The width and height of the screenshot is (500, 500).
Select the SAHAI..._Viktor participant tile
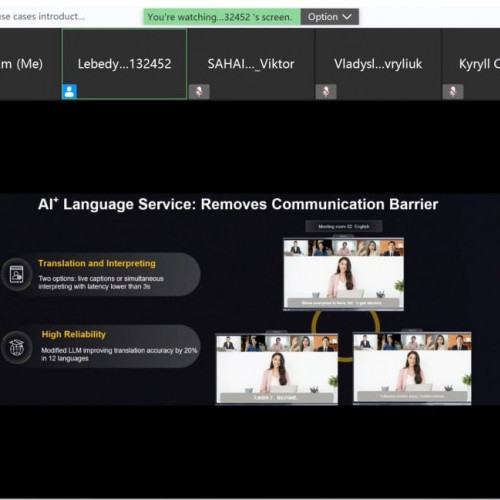pyautogui.click(x=251, y=64)
